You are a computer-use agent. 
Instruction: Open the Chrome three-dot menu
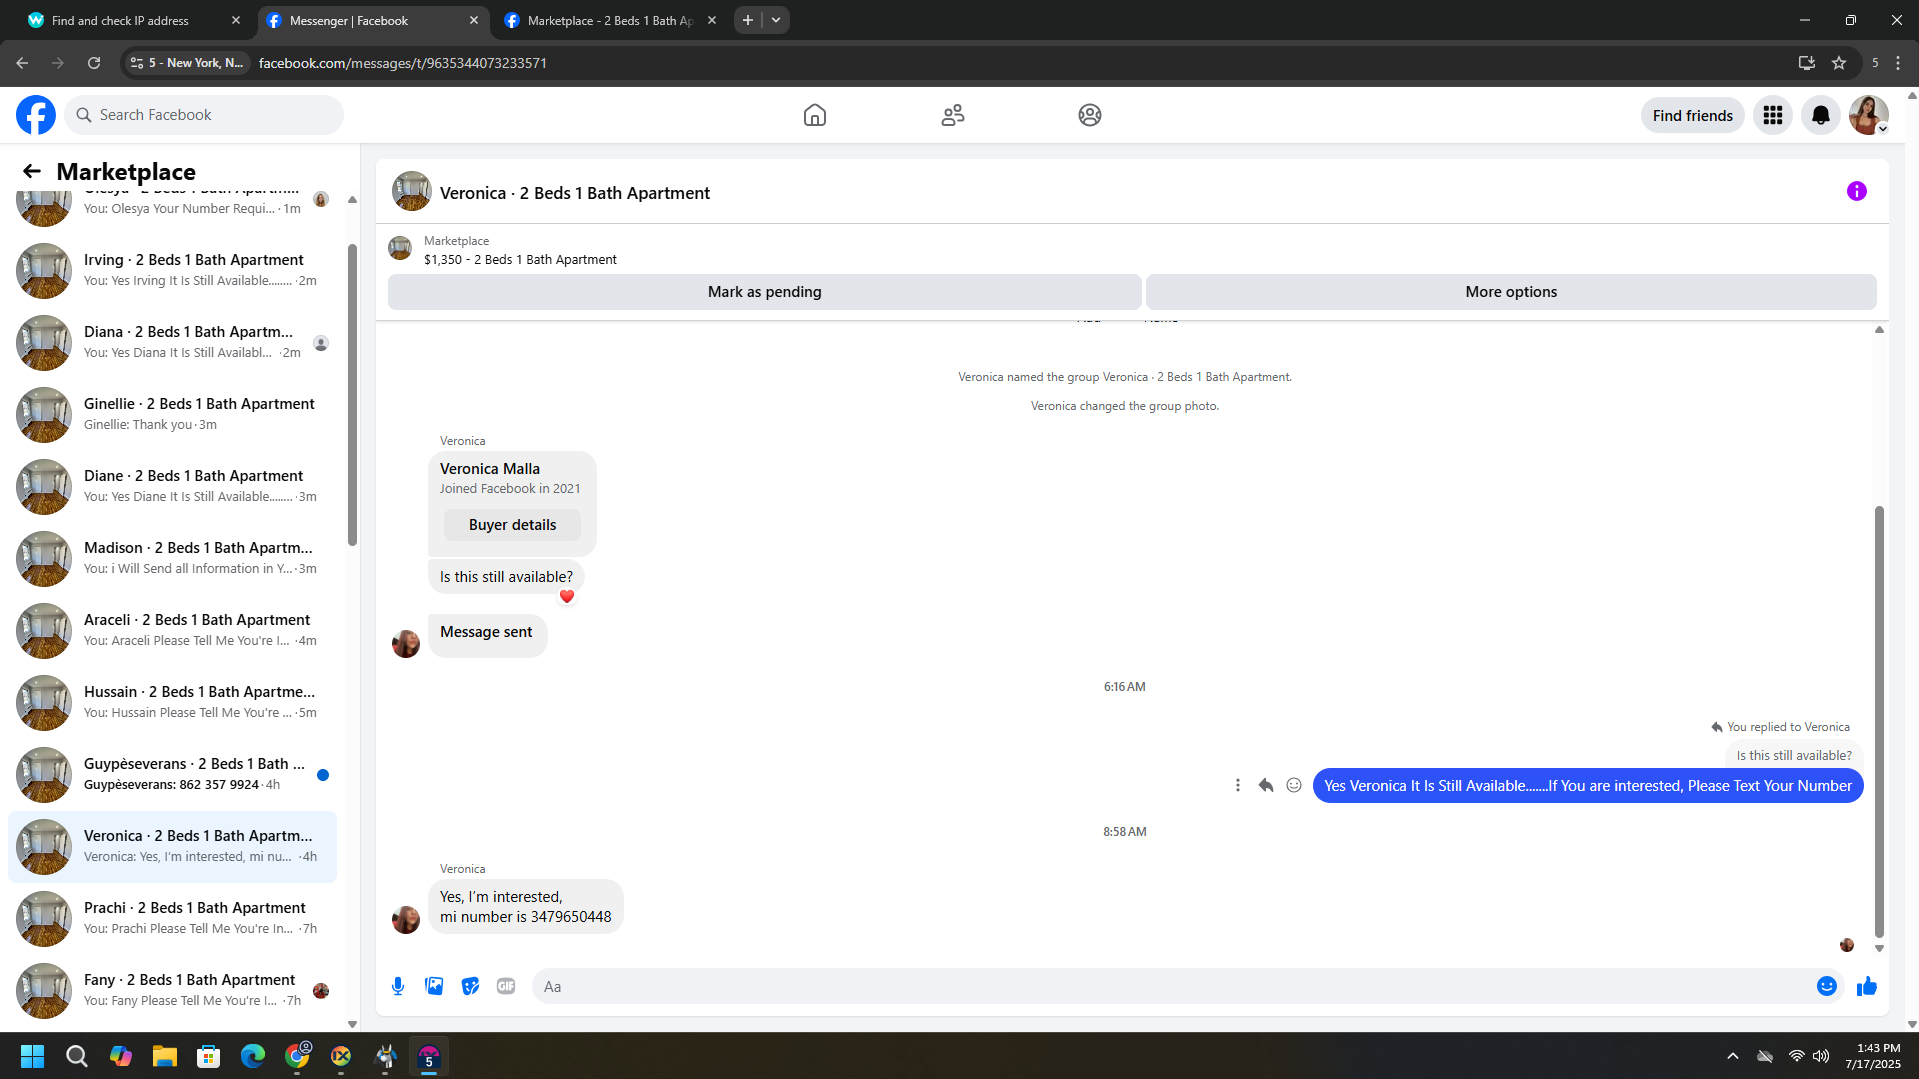click(x=1898, y=63)
